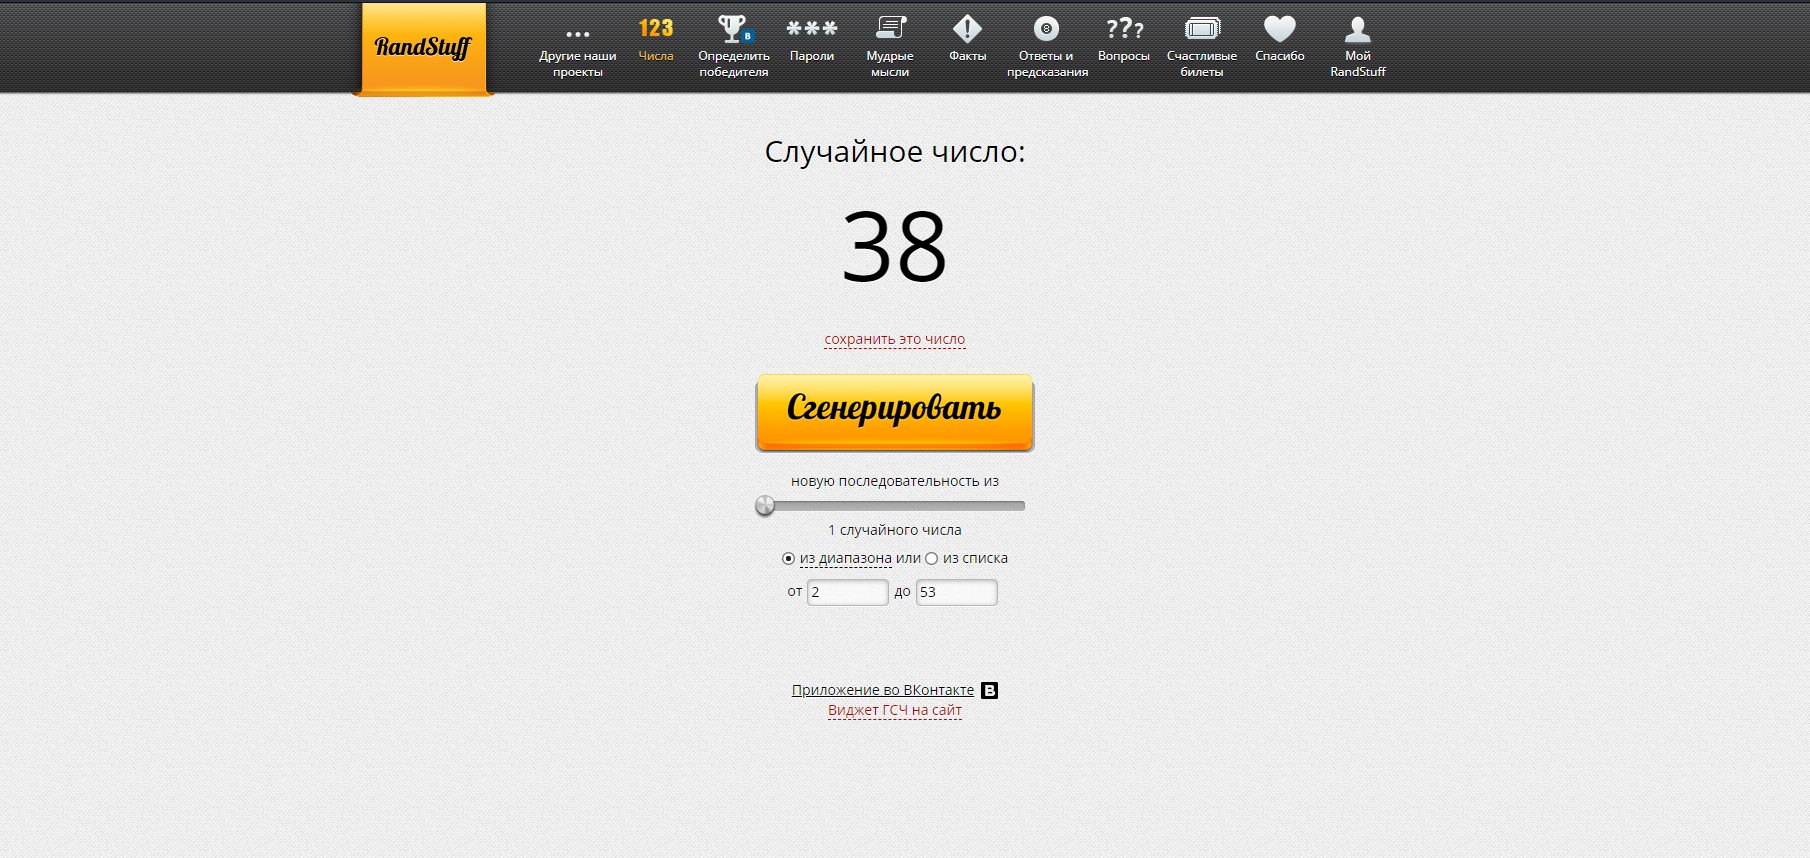Go to the 'Спасибо' menu label
This screenshot has width=1810, height=858.
click(1280, 56)
